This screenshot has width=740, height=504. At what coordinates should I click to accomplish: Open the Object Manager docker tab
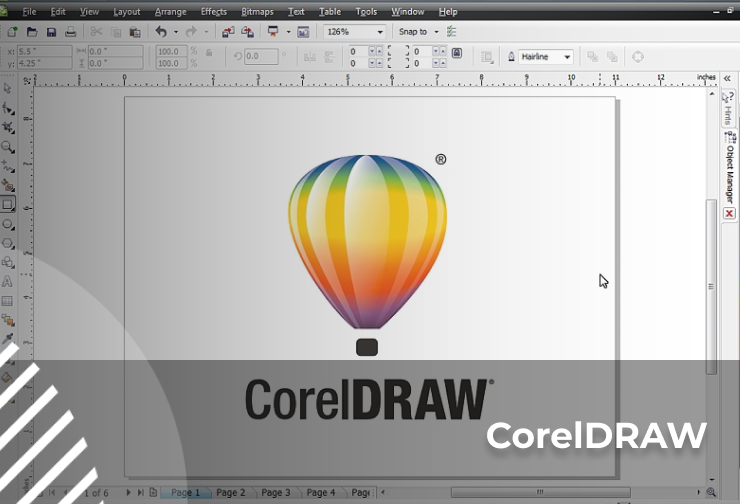tap(729, 174)
